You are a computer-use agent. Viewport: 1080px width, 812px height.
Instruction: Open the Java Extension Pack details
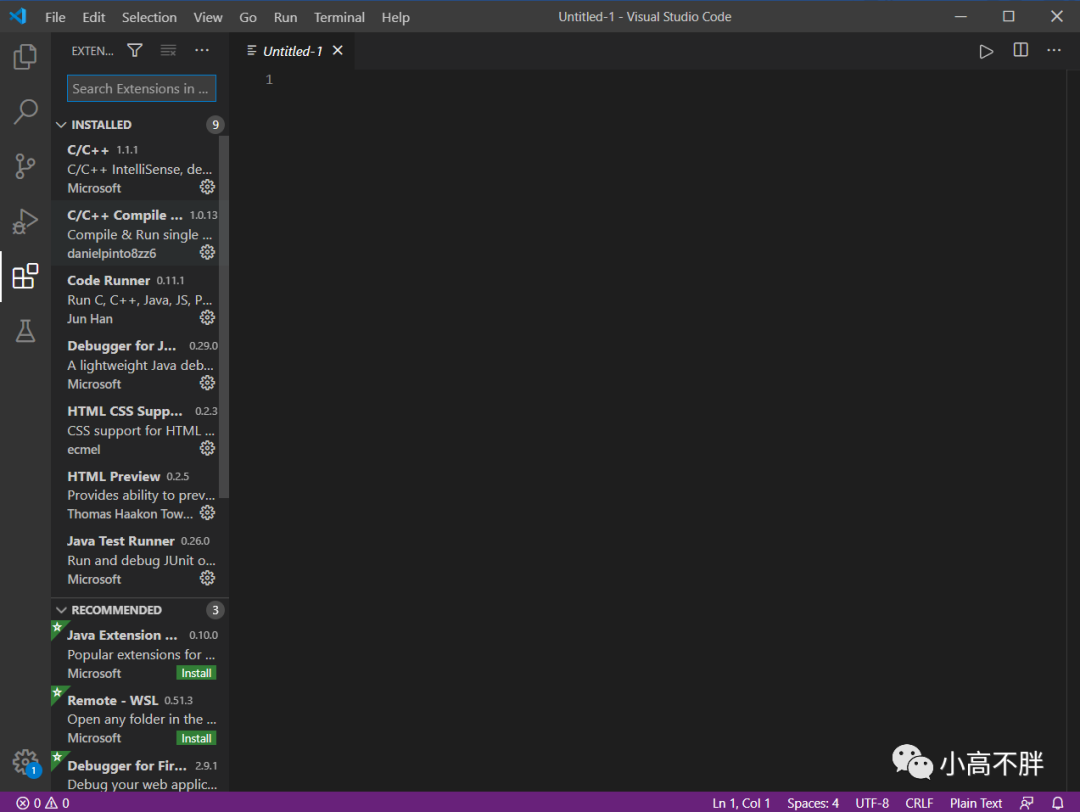pyautogui.click(x=140, y=654)
